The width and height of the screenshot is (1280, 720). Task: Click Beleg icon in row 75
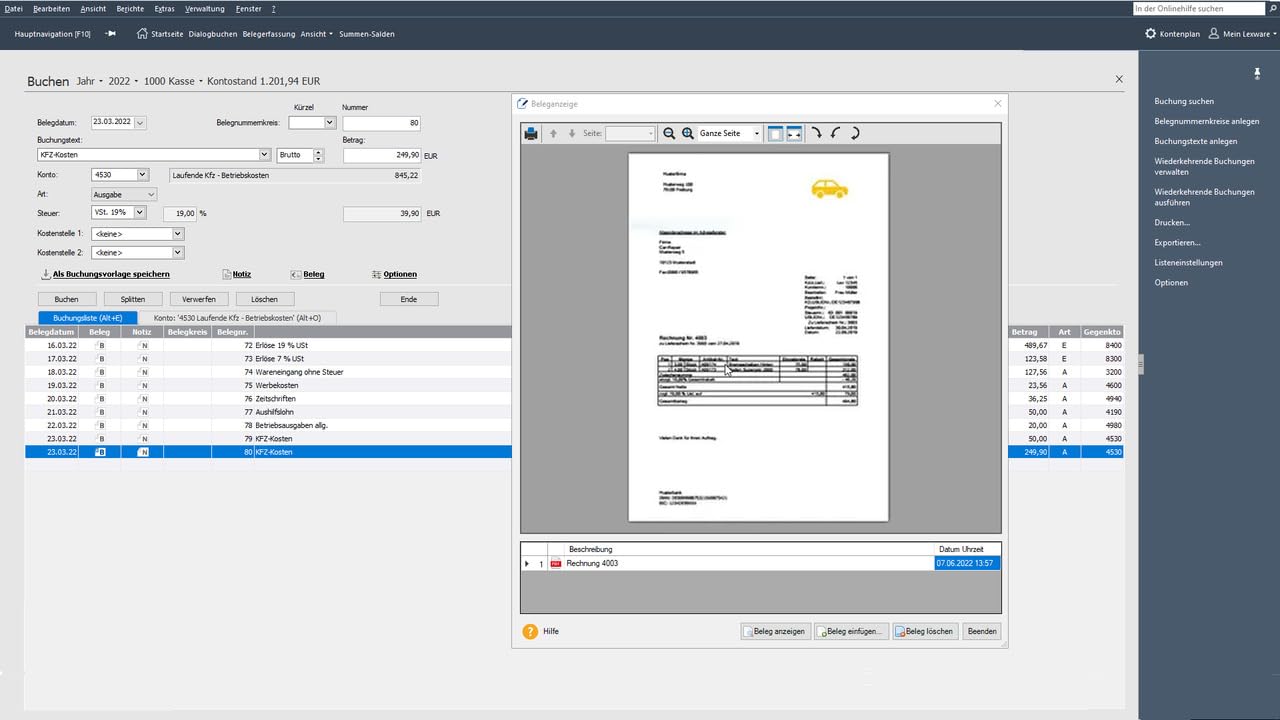(x=99, y=385)
